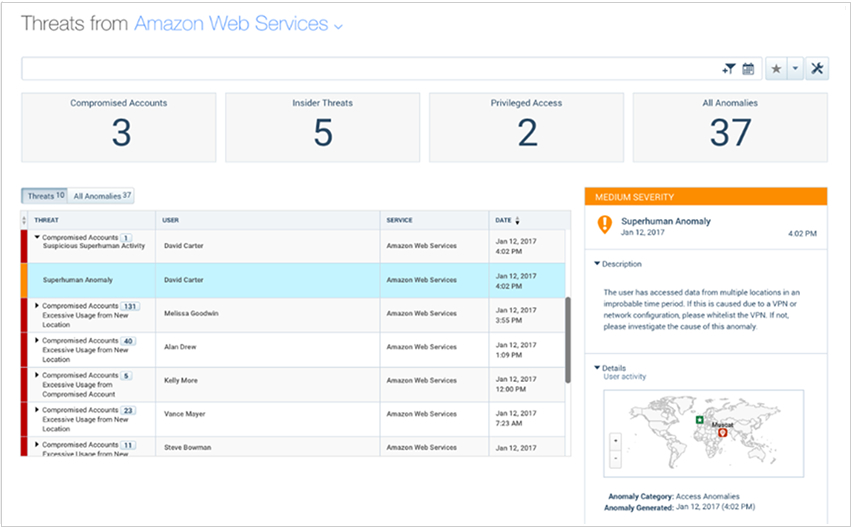
Task: Switch to the All Anomalies 37 tab
Action: pyautogui.click(x=102, y=196)
